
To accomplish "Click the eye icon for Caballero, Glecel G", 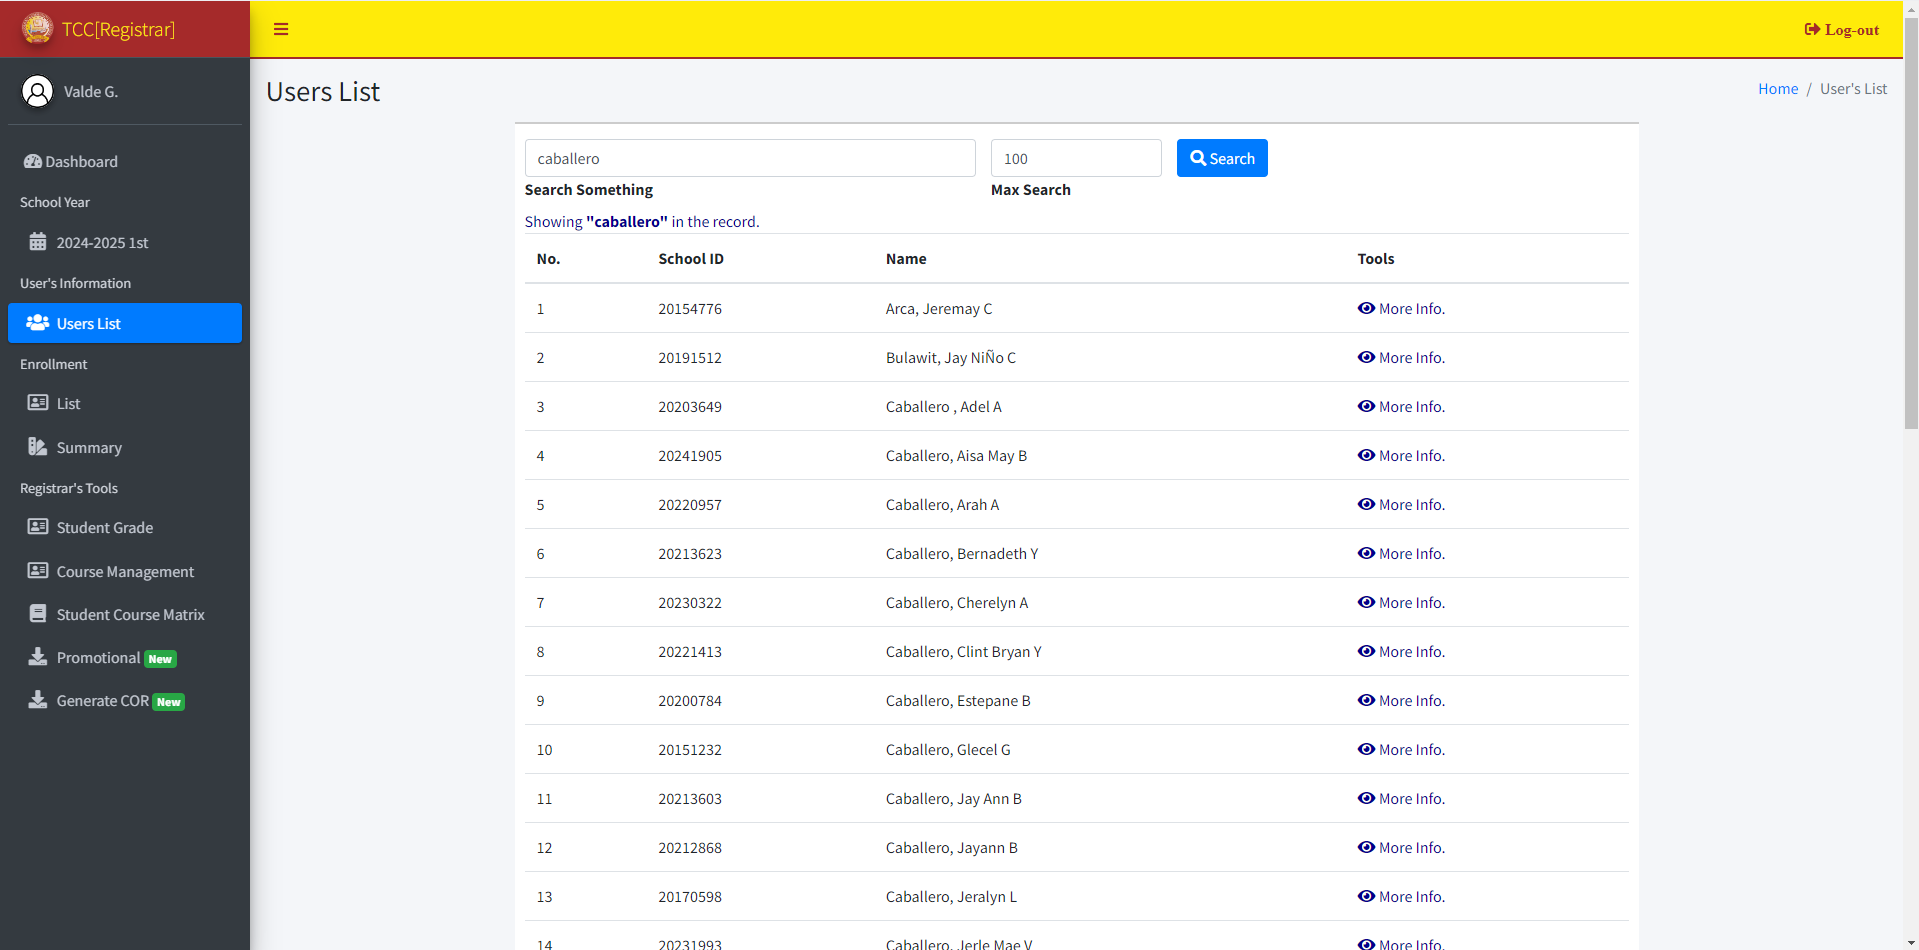I will coord(1366,749).
